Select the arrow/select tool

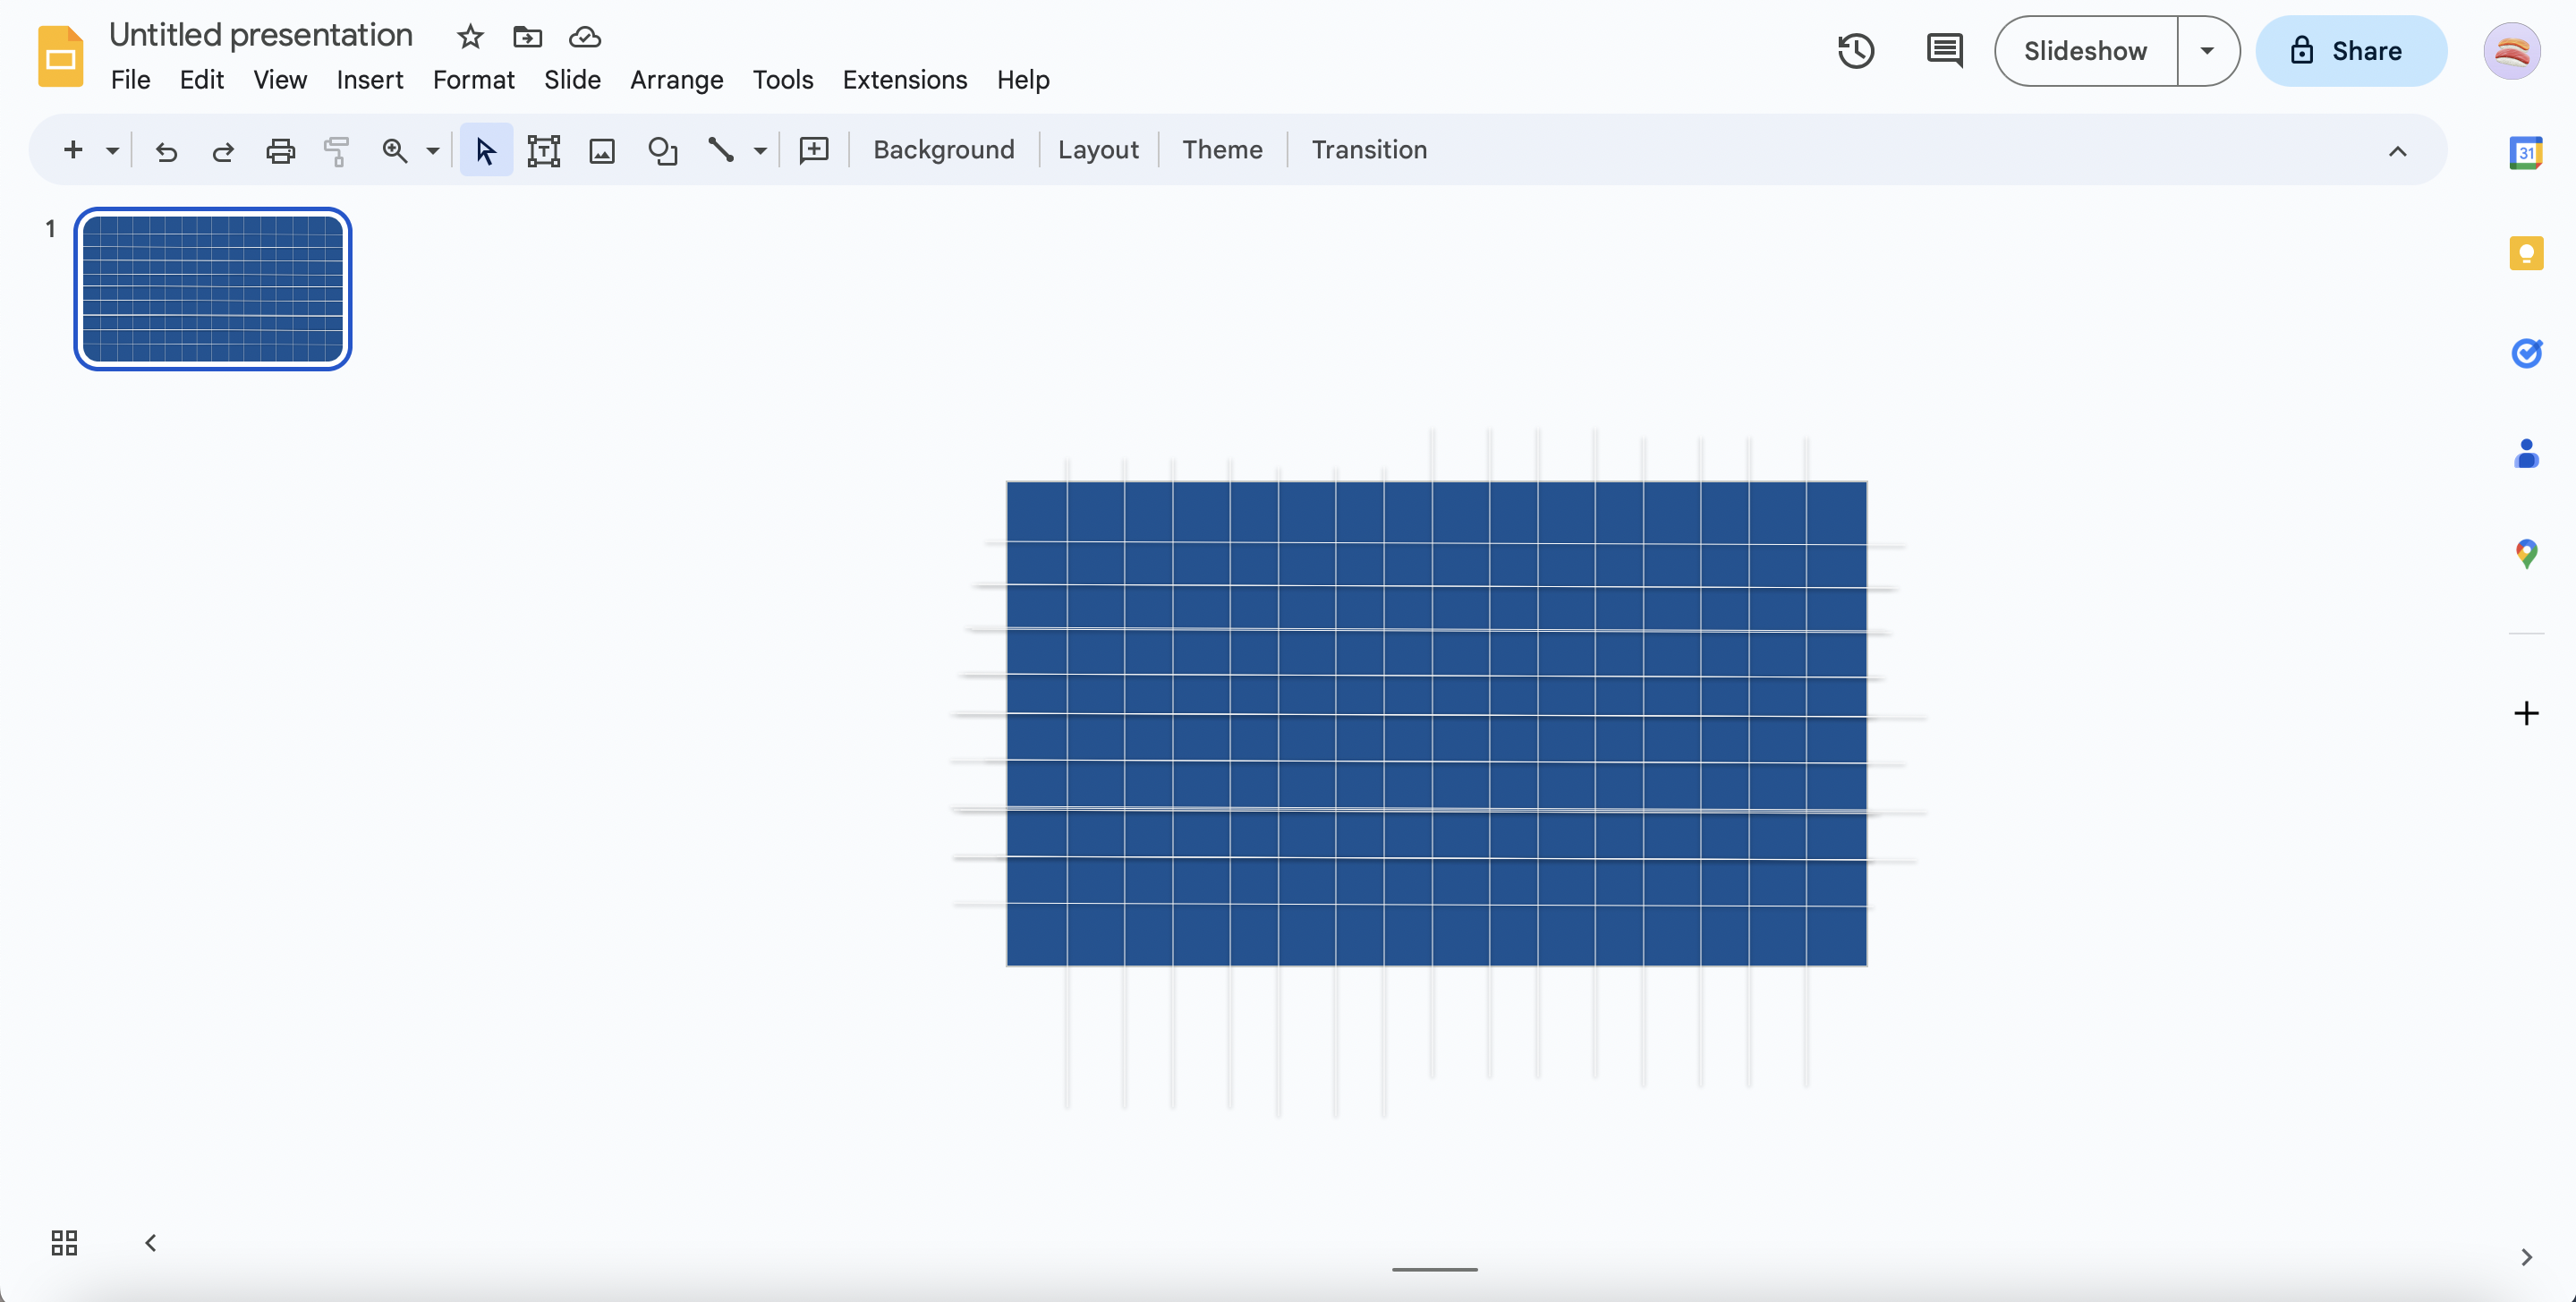click(x=483, y=149)
